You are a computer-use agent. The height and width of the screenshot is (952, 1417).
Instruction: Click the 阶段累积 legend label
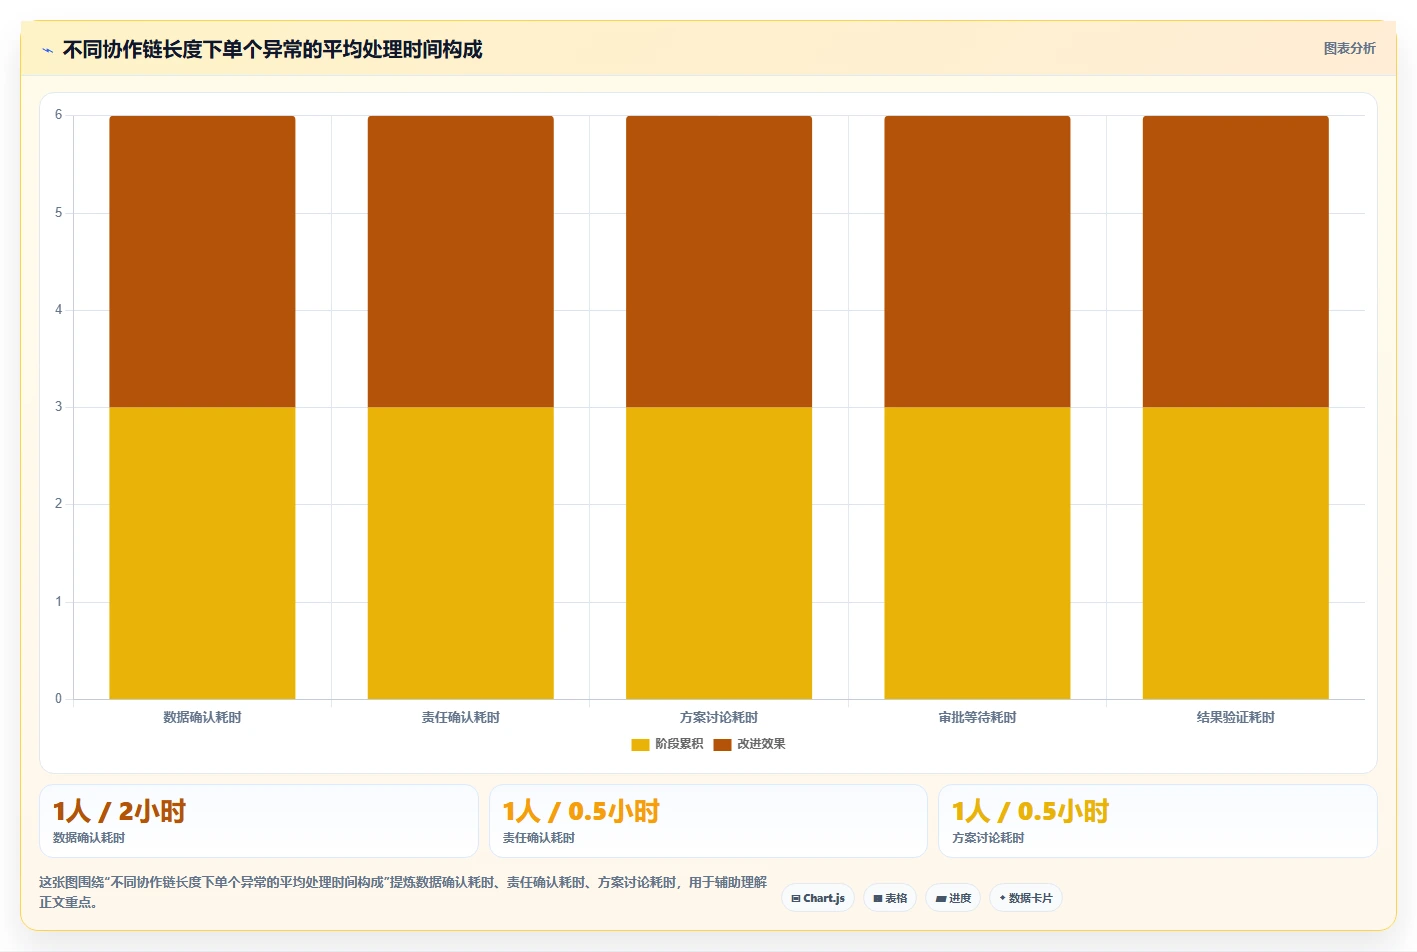tap(679, 744)
